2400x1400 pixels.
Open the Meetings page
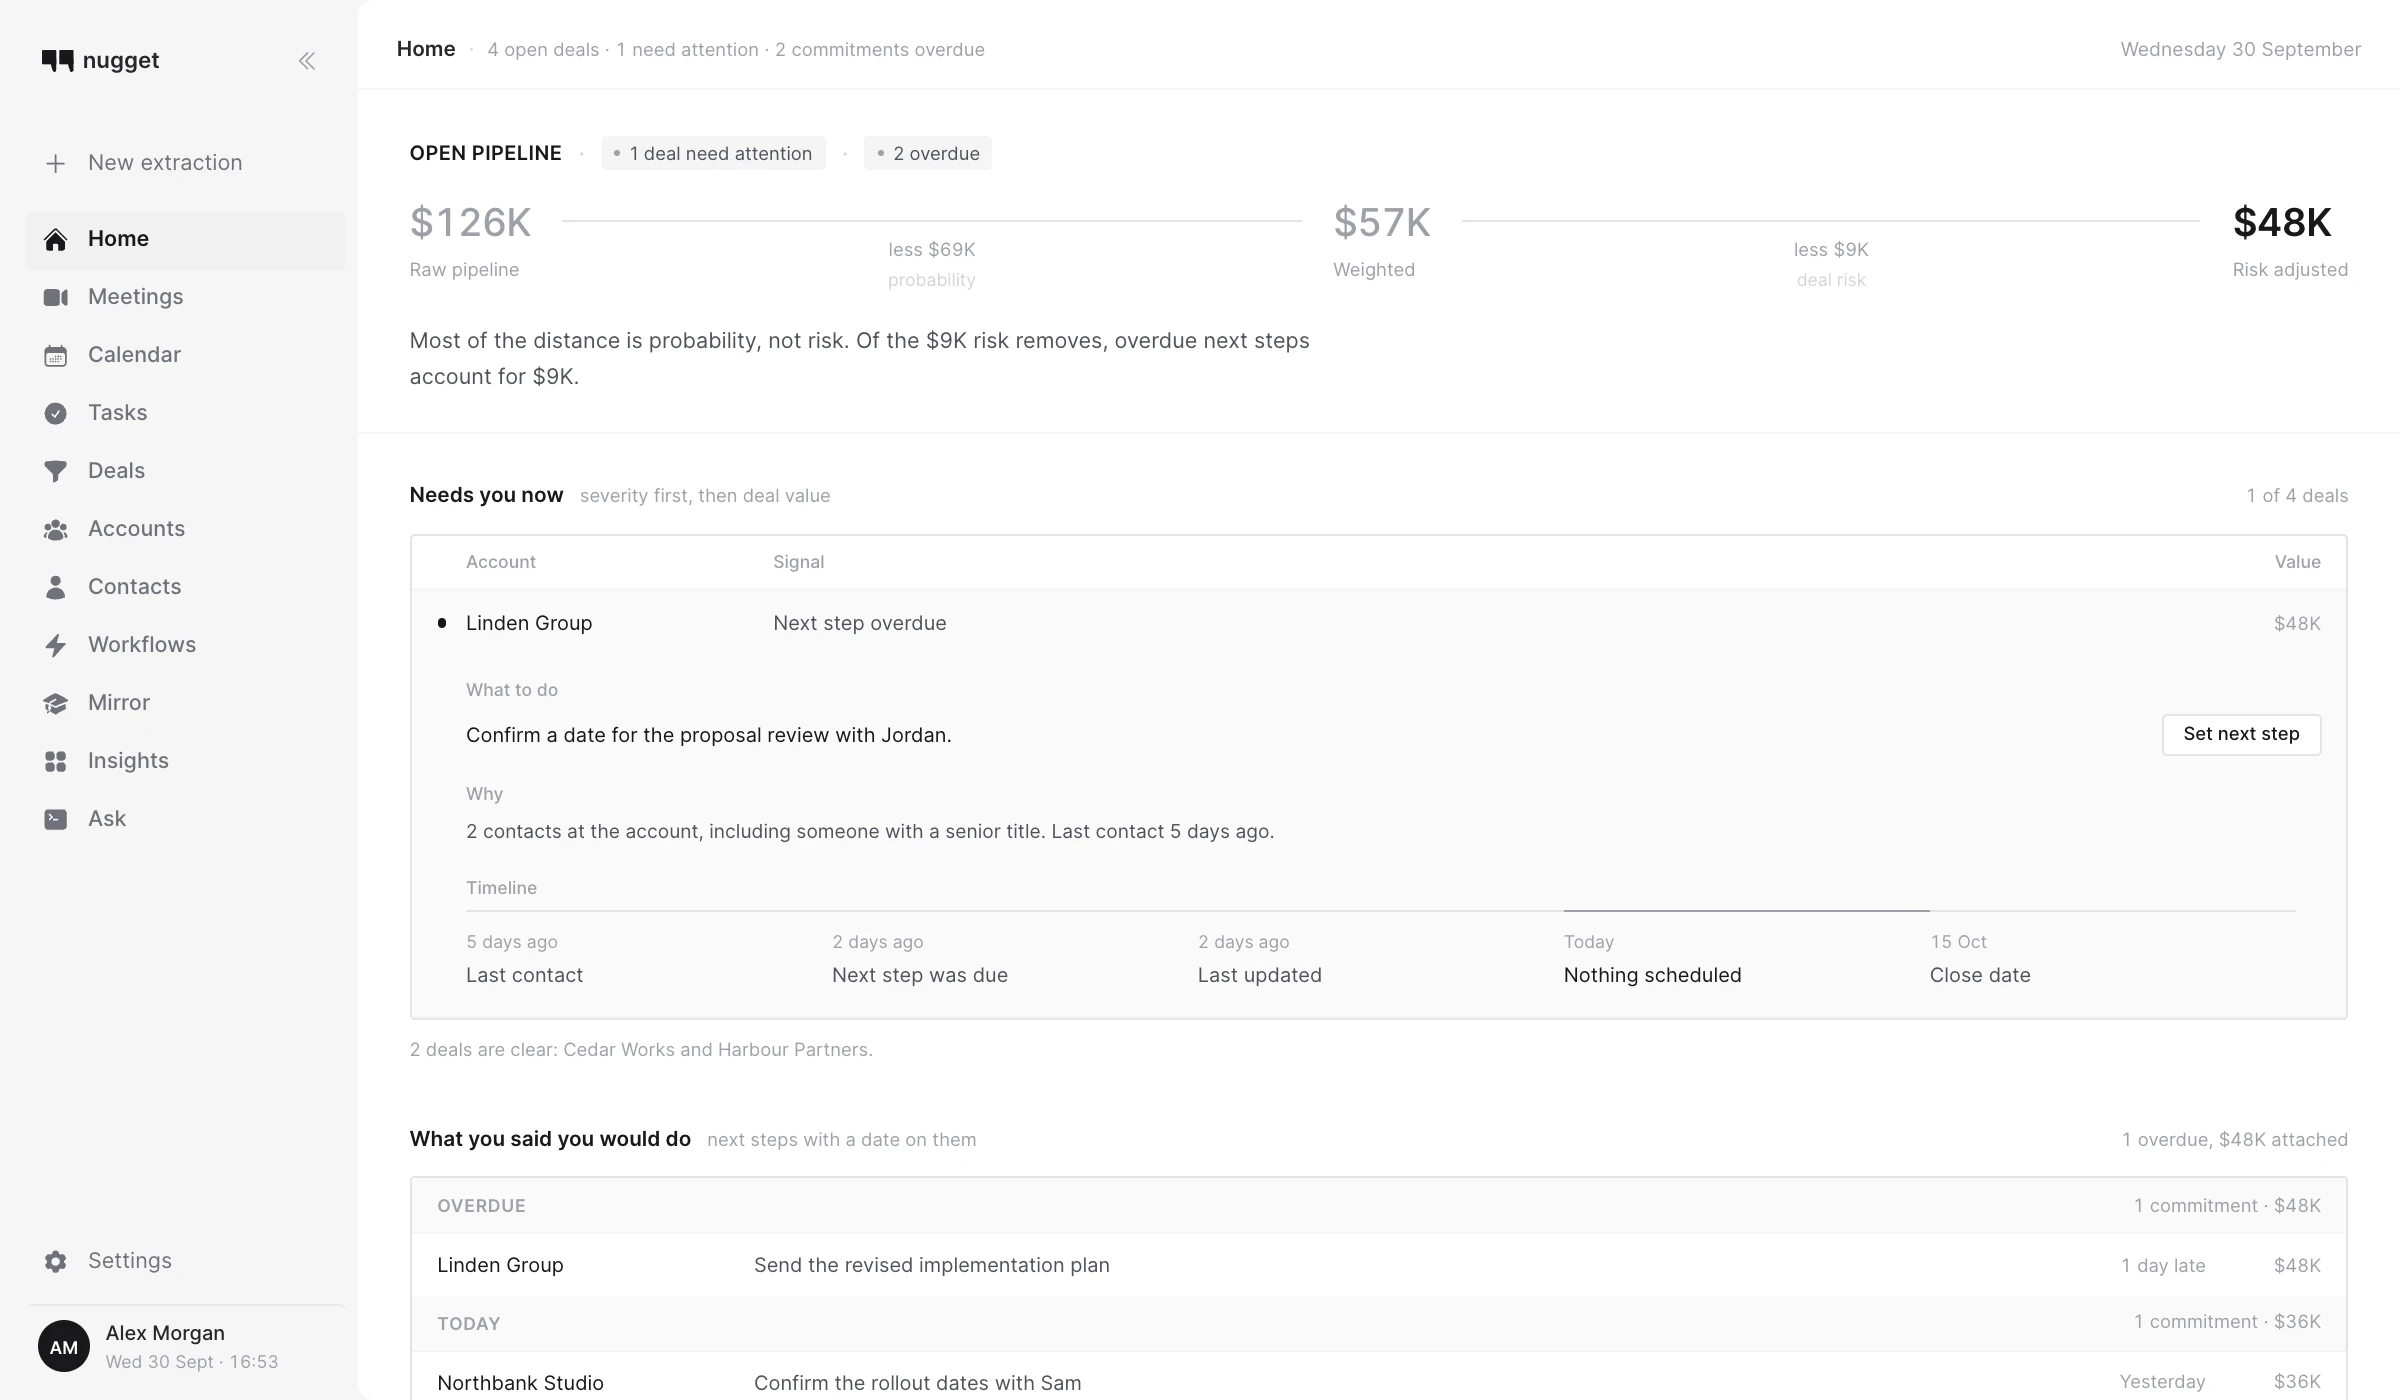coord(186,297)
